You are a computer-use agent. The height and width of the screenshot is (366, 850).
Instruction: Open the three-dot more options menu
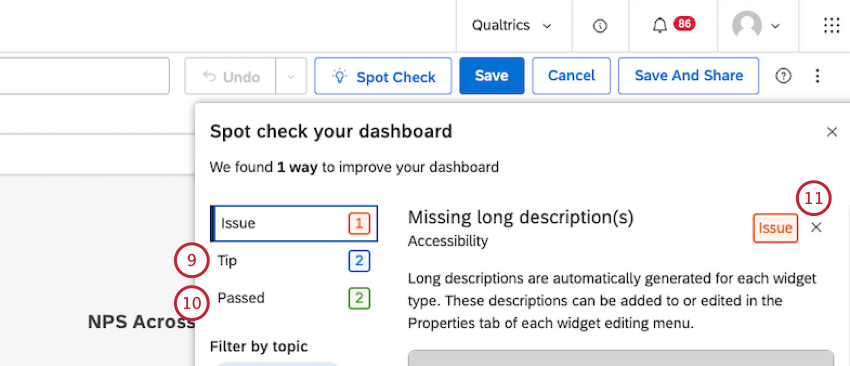point(817,76)
